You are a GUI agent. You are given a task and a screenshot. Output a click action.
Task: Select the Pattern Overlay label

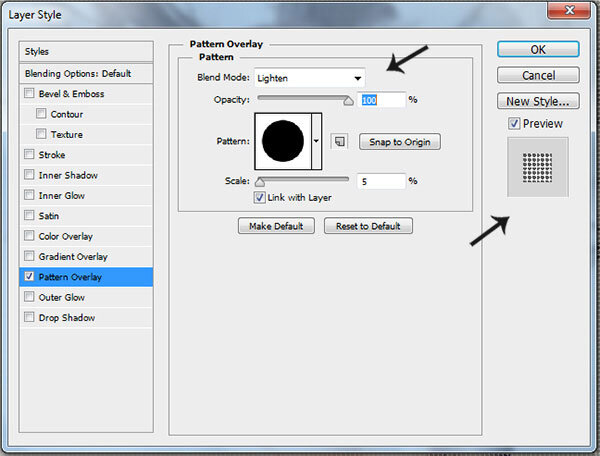click(x=70, y=277)
